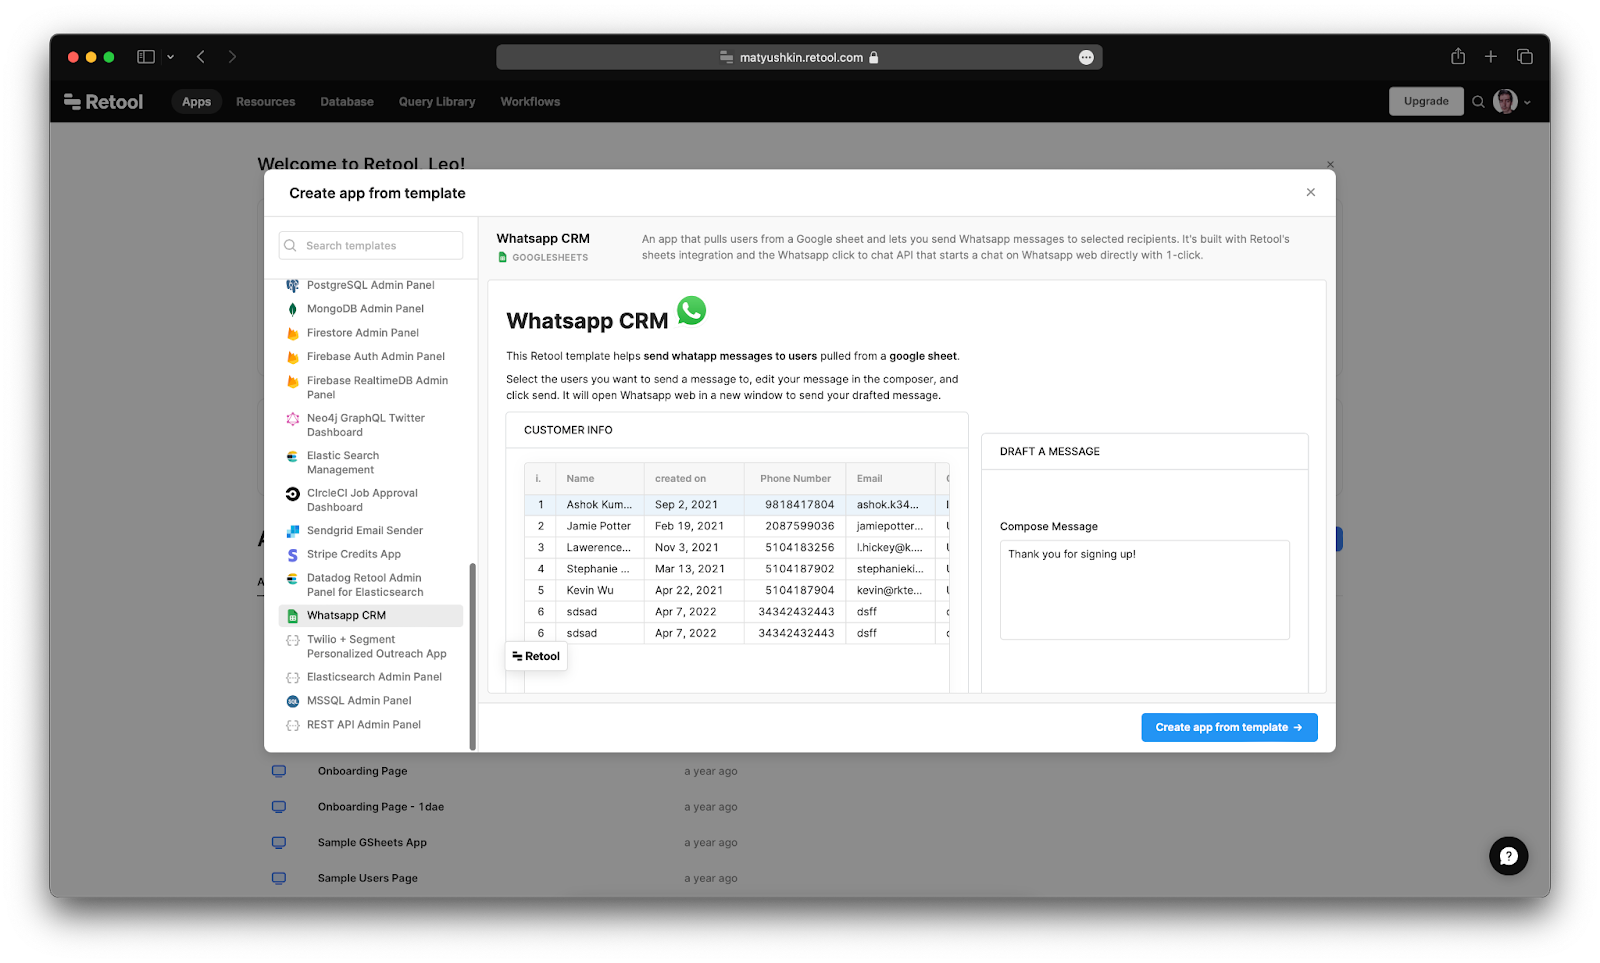Click the CircleCI Job Approval Dashboard icon
Viewport: 1600px width, 963px height.
[292, 494]
